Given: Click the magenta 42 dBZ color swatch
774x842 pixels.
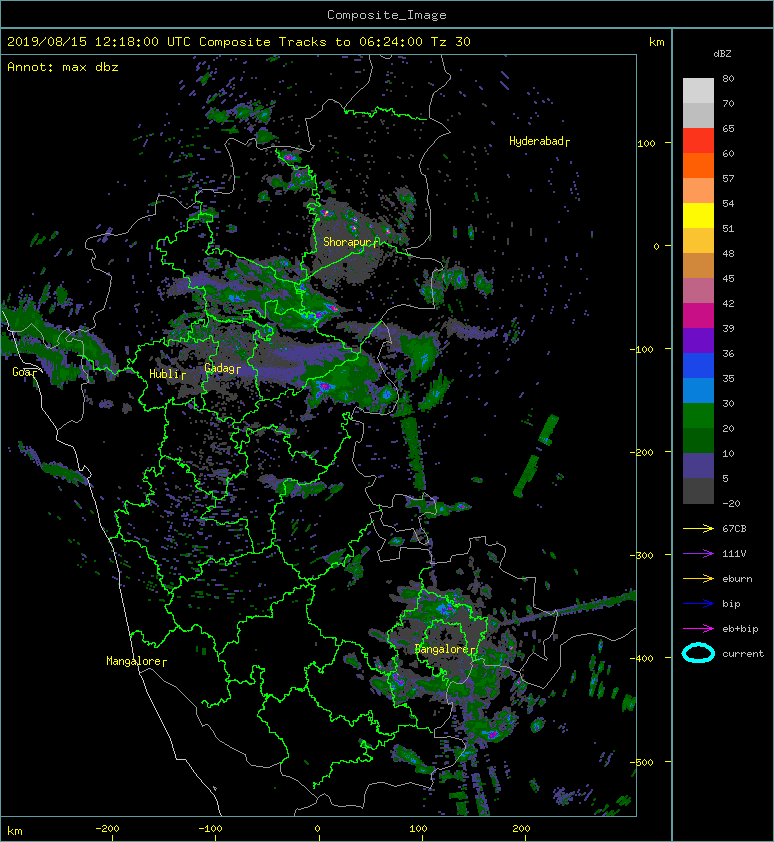Looking at the screenshot, I should (x=698, y=315).
